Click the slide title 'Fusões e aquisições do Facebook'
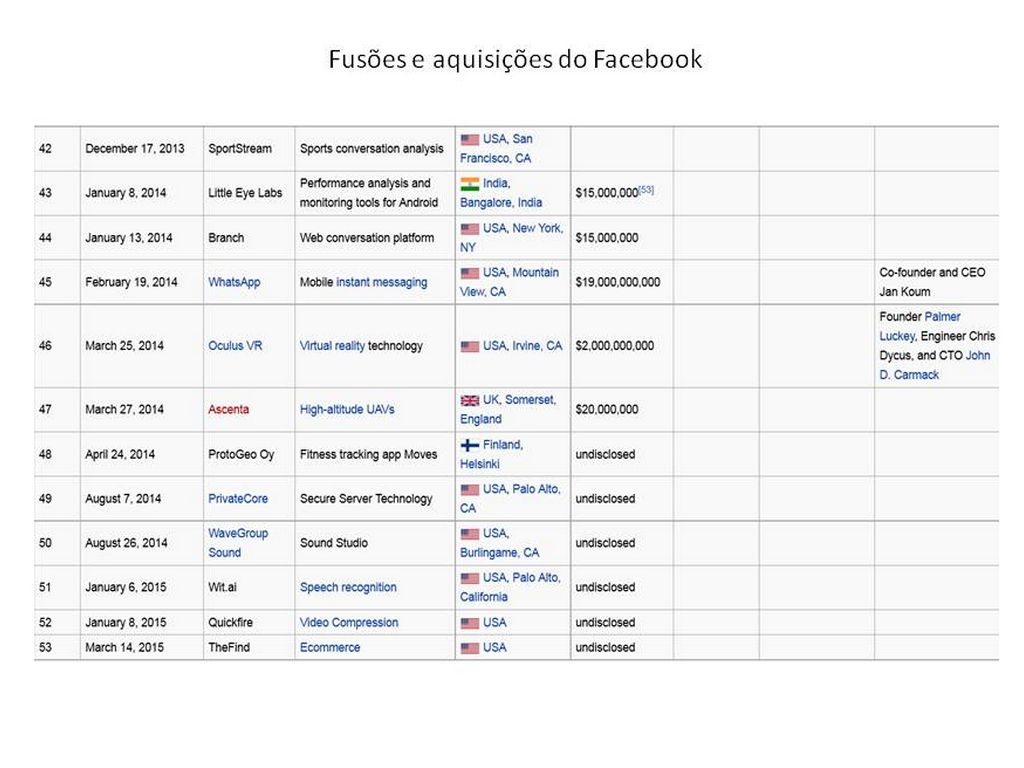 click(515, 60)
